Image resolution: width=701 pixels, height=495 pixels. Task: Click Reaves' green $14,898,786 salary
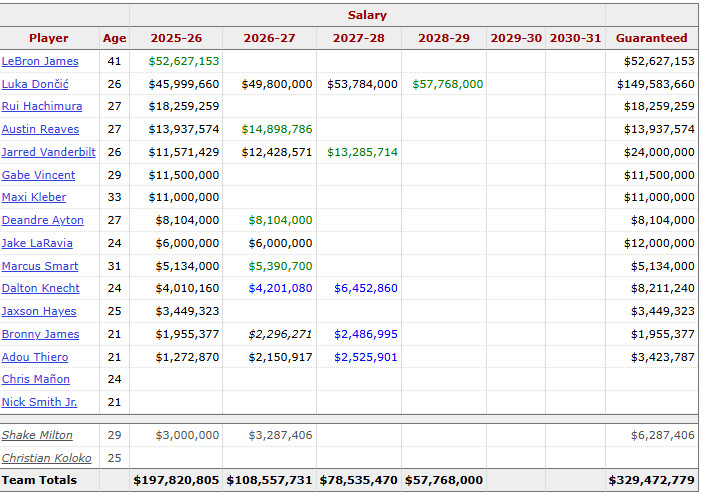point(277,129)
